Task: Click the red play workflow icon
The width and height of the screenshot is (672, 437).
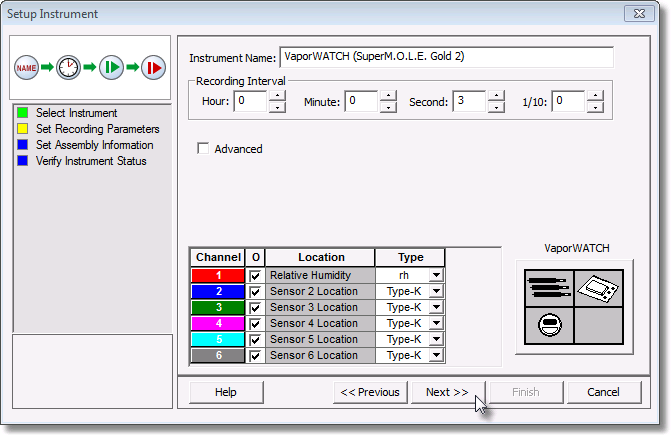Action: coord(153,68)
